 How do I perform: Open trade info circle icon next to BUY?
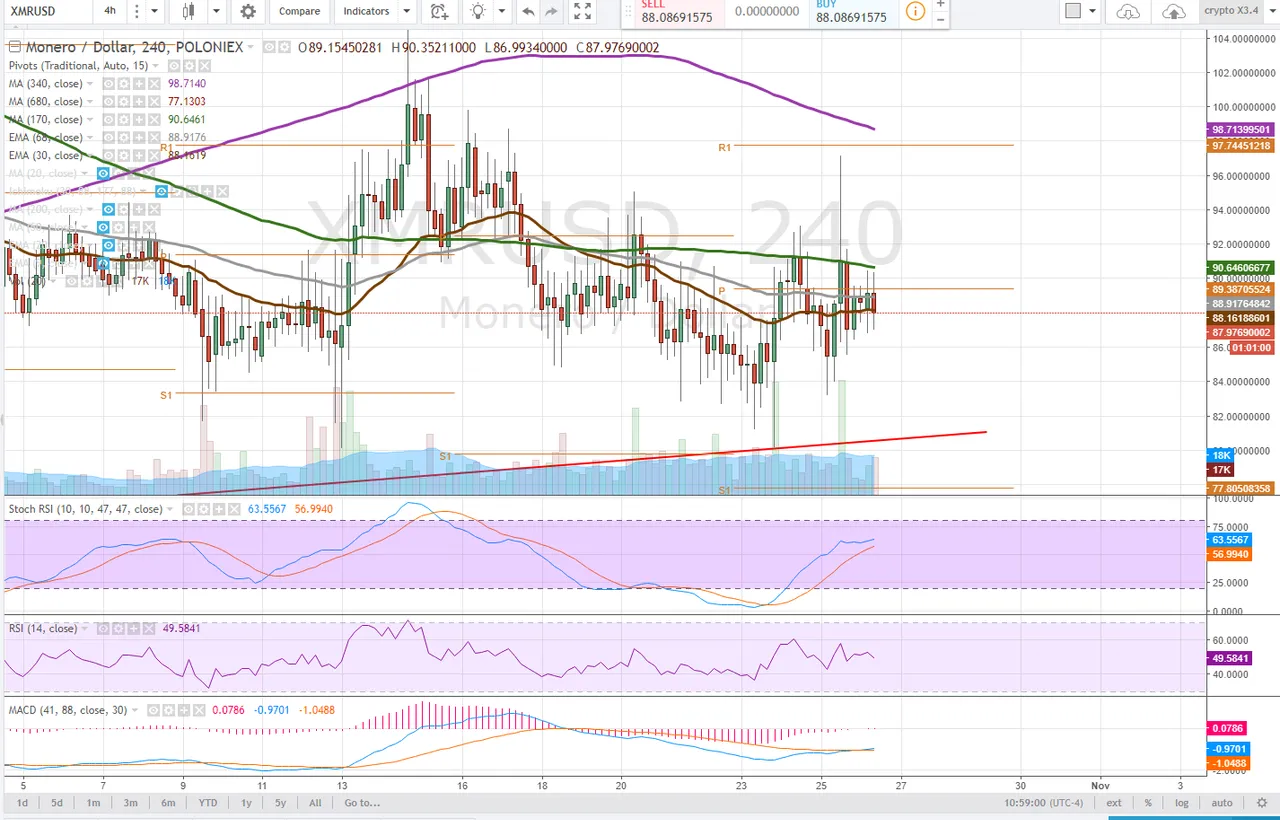tap(915, 11)
